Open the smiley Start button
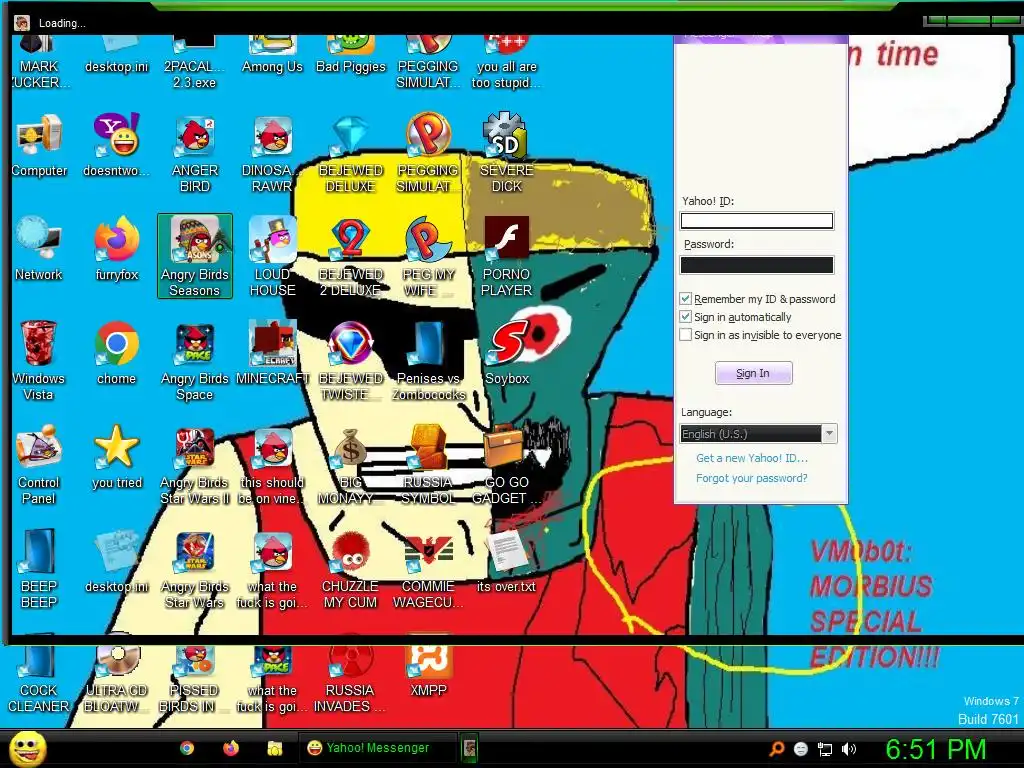 (27, 748)
